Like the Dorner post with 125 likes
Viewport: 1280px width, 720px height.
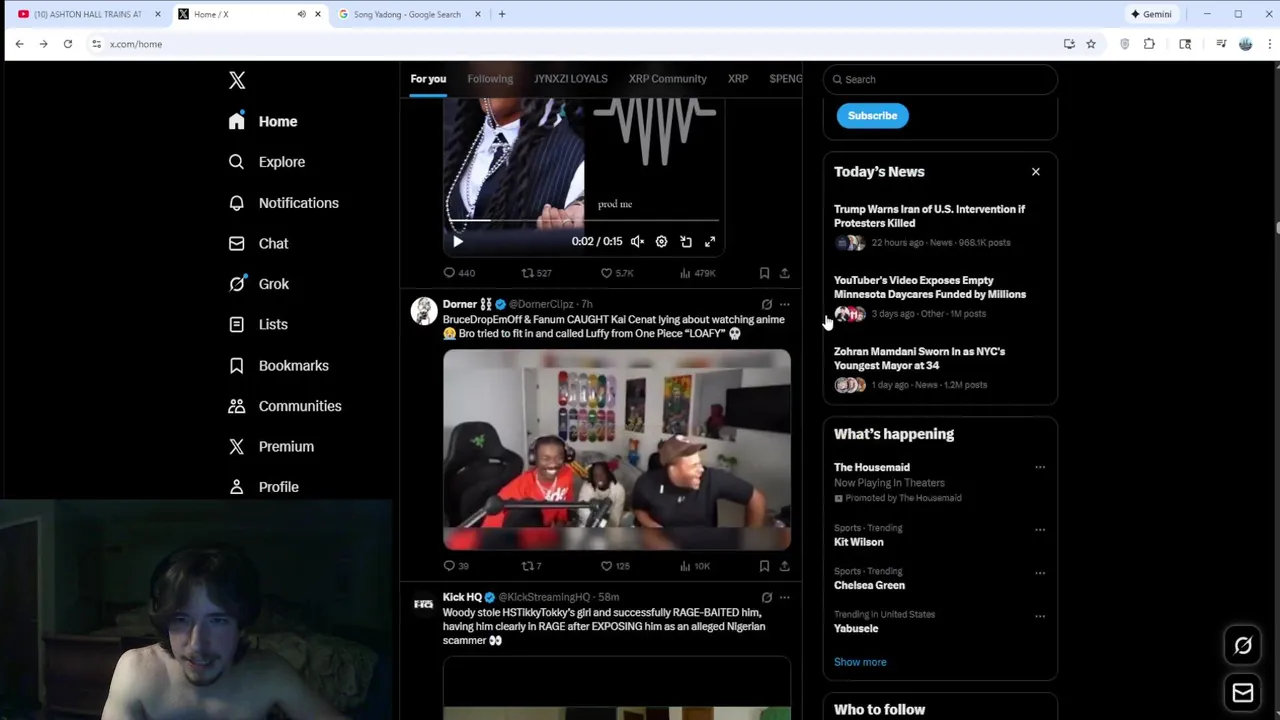tap(615, 566)
